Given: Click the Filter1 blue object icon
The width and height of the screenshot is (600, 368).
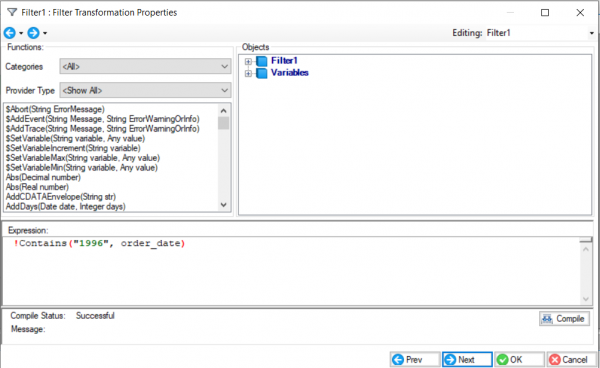Looking at the screenshot, I should click(x=262, y=61).
